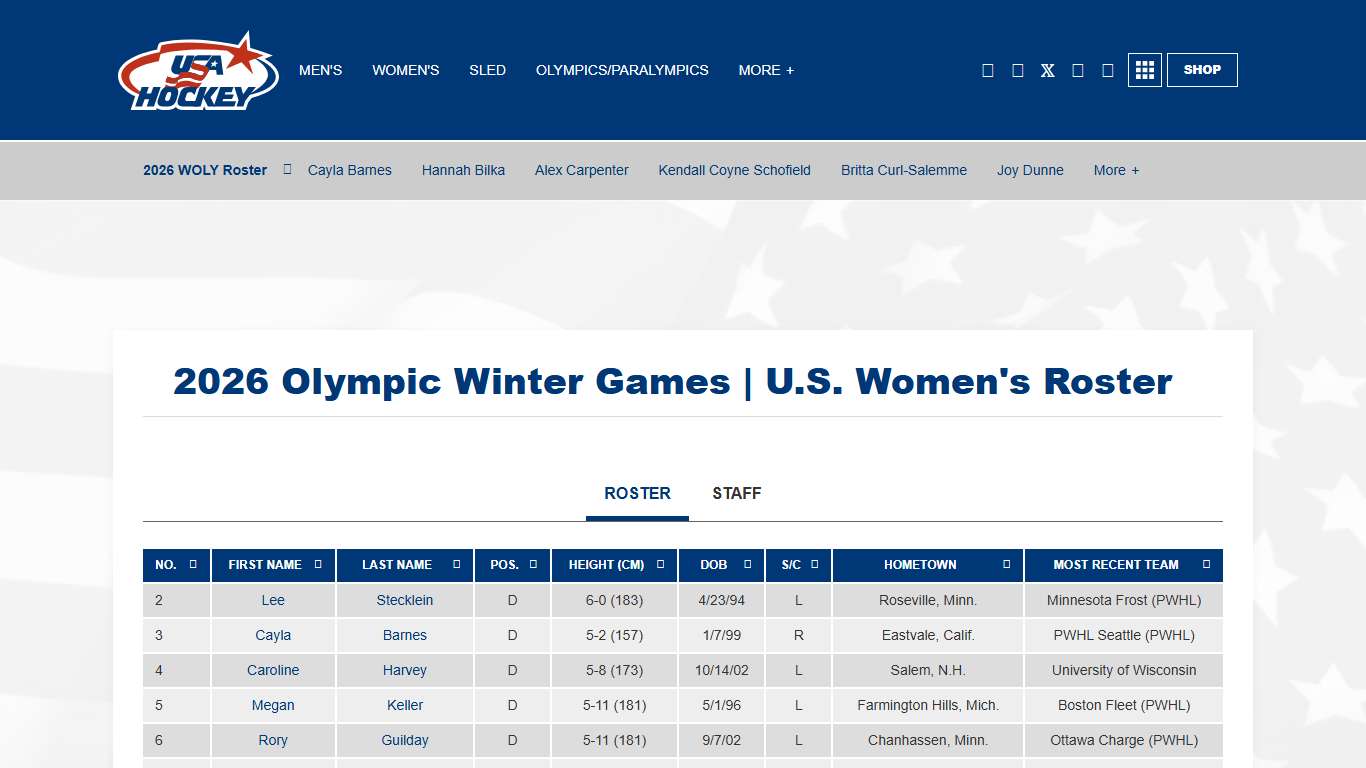Sort the table using the LAST NAME icon
Image resolution: width=1366 pixels, height=768 pixels.
click(457, 565)
